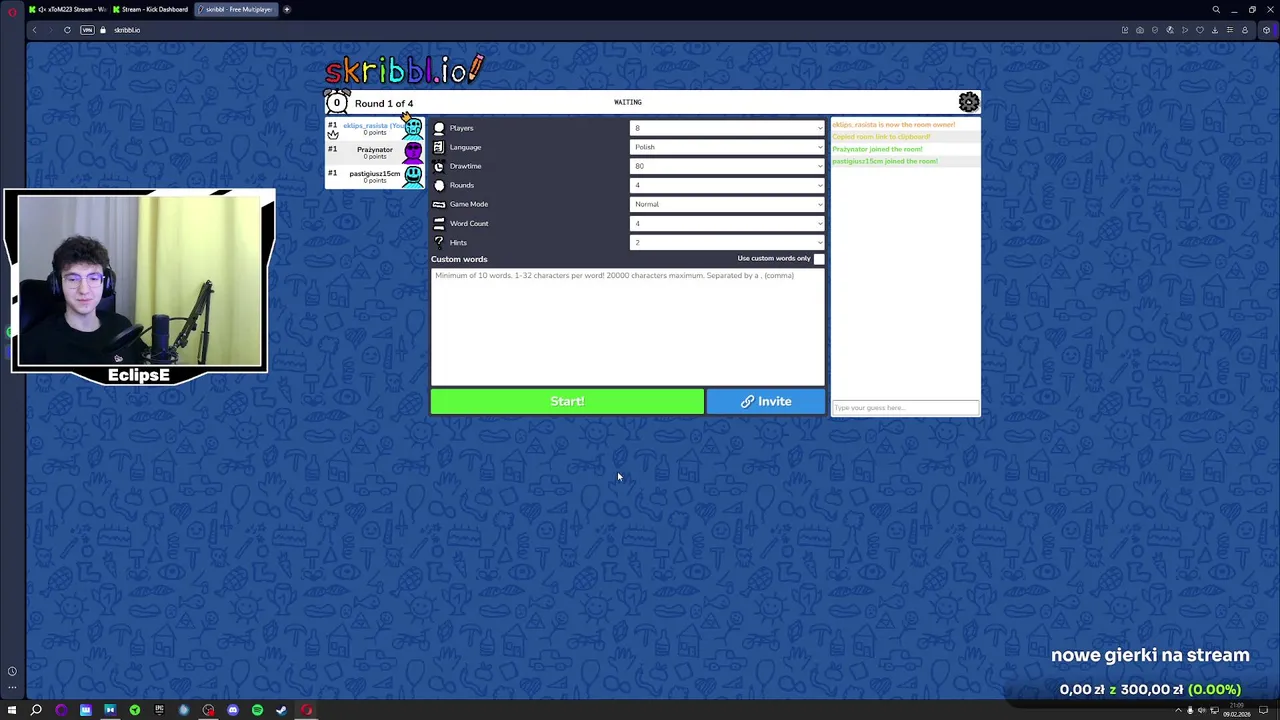The width and height of the screenshot is (1280, 720).
Task: Open the skribbl settings gear icon
Action: coord(968,102)
